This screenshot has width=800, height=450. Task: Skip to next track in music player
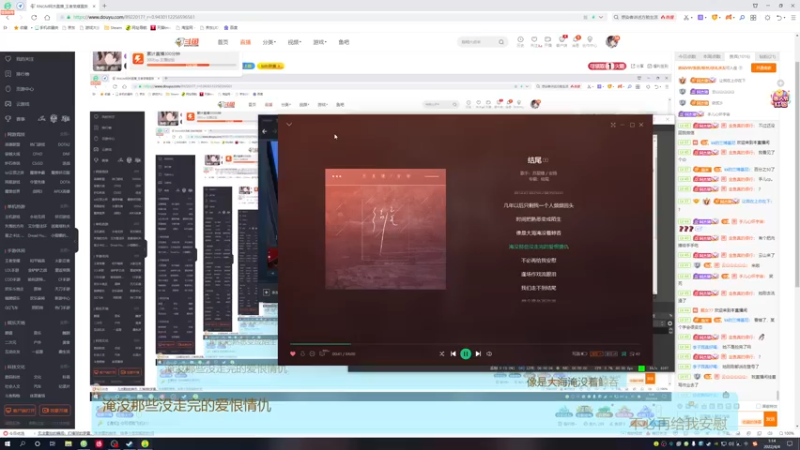478,354
